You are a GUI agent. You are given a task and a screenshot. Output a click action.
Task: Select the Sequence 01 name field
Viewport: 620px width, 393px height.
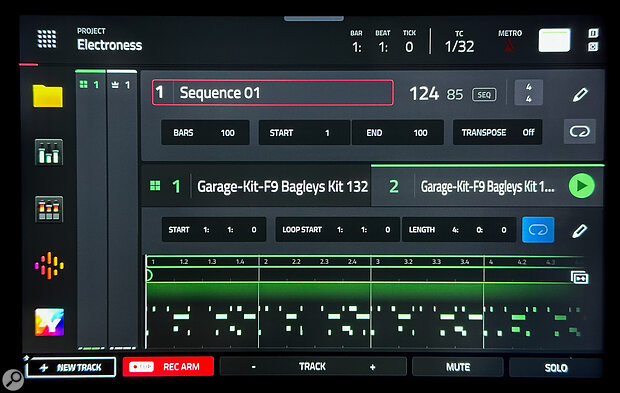point(272,93)
